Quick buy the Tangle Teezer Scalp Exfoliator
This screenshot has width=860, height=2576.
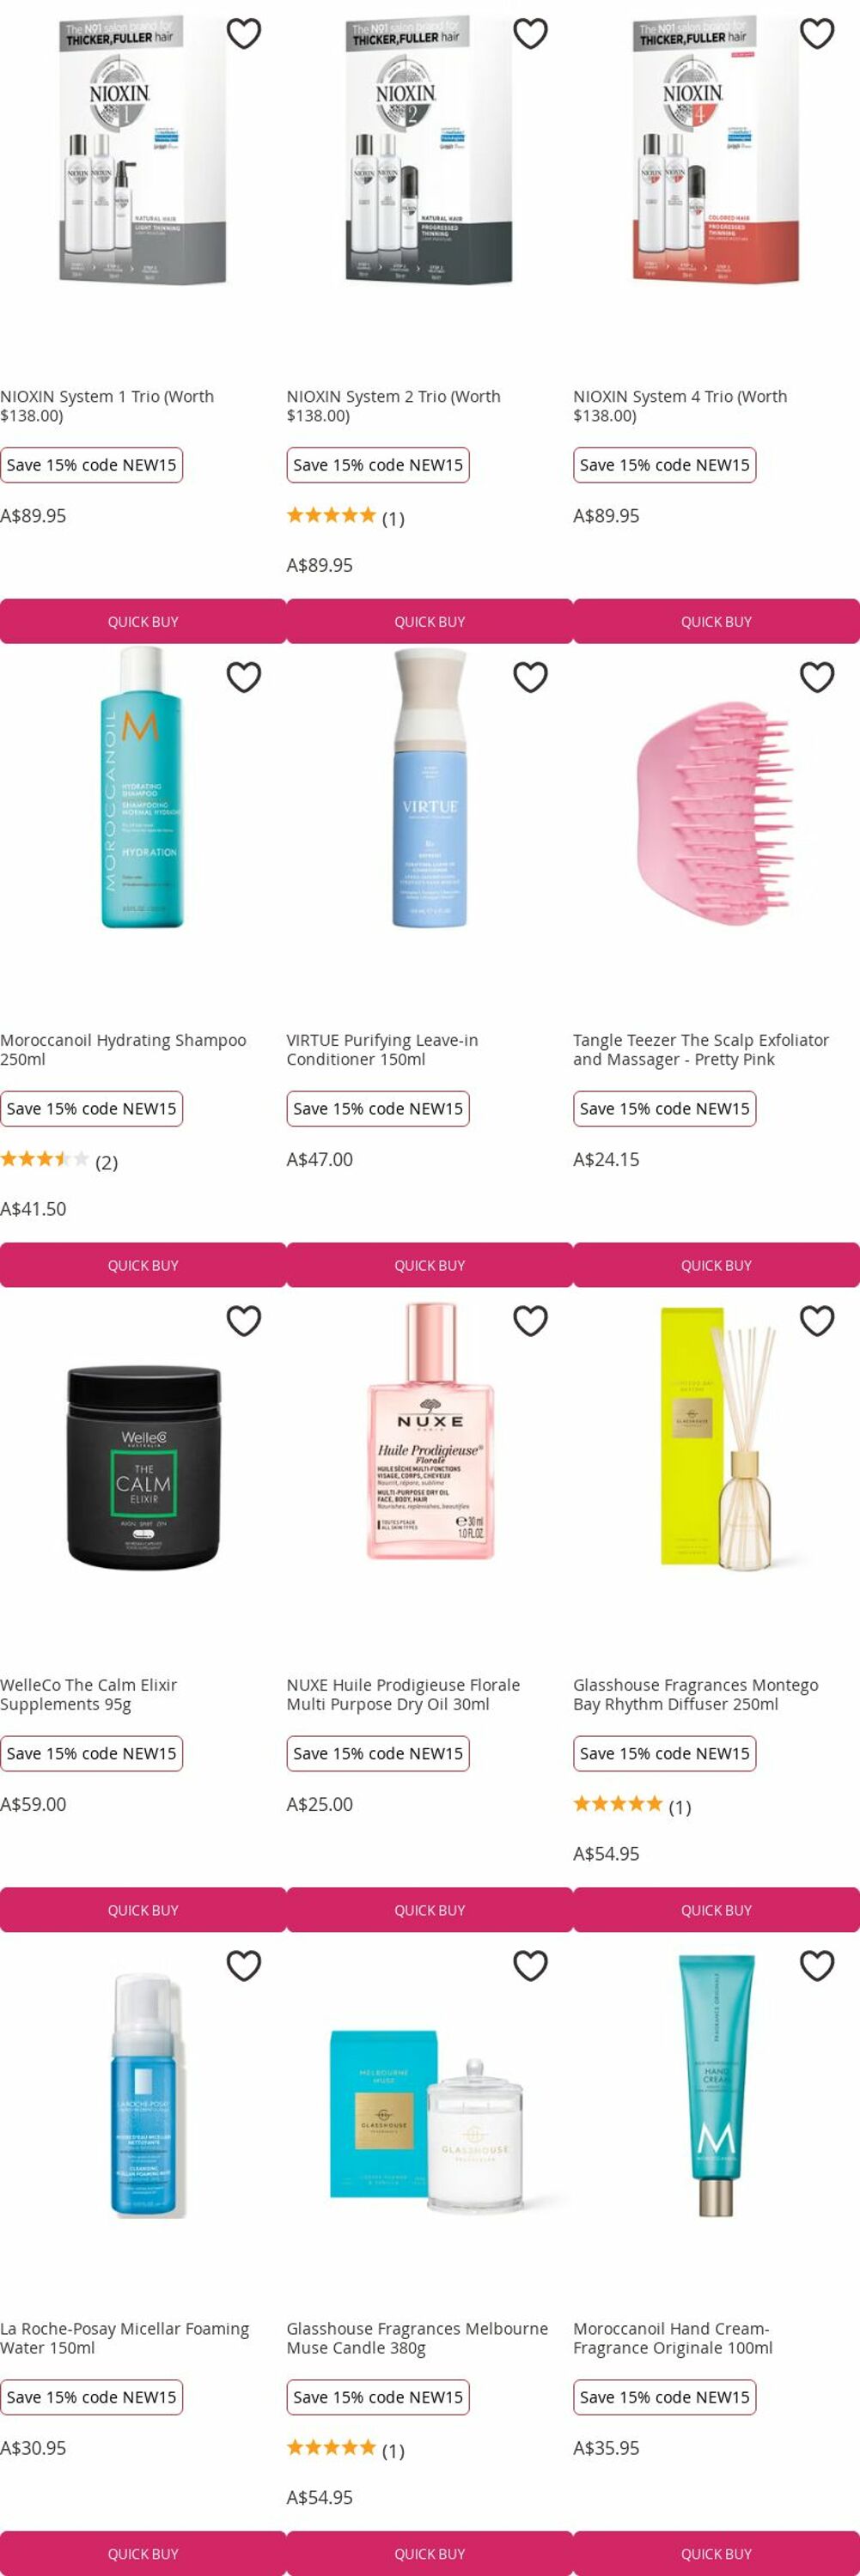(716, 1265)
